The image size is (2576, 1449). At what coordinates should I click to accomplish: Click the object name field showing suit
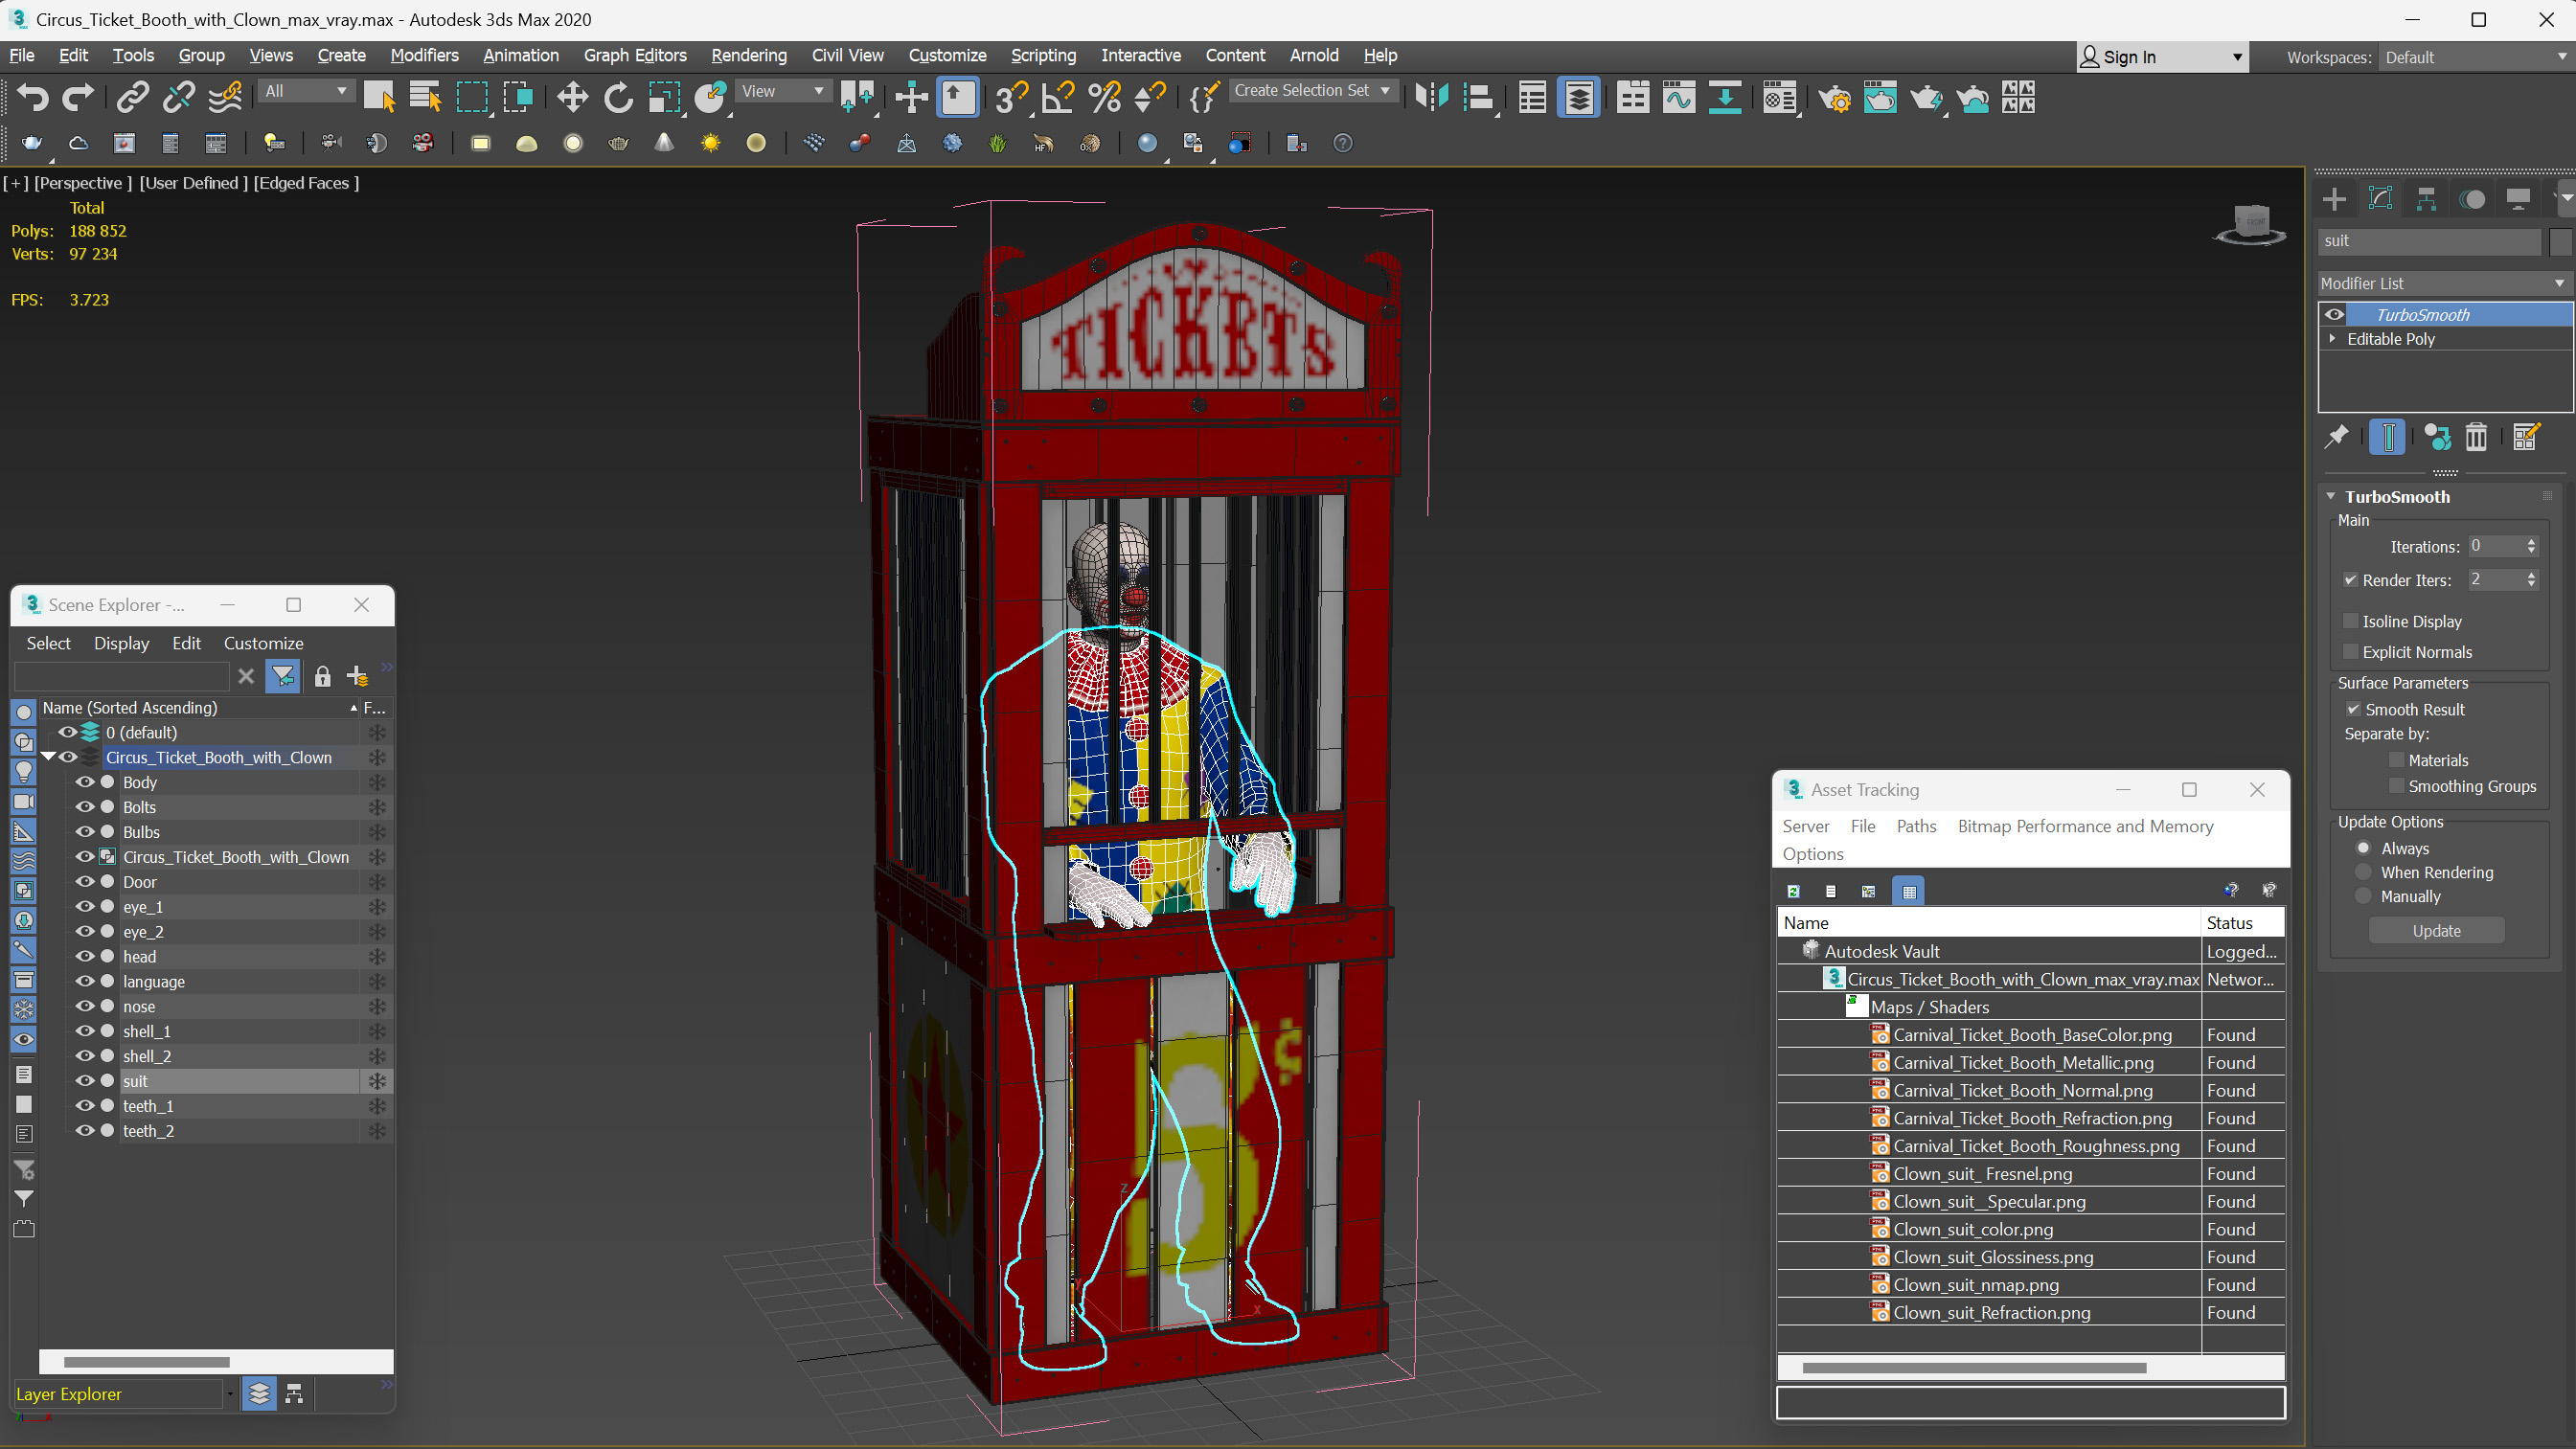coord(2429,241)
